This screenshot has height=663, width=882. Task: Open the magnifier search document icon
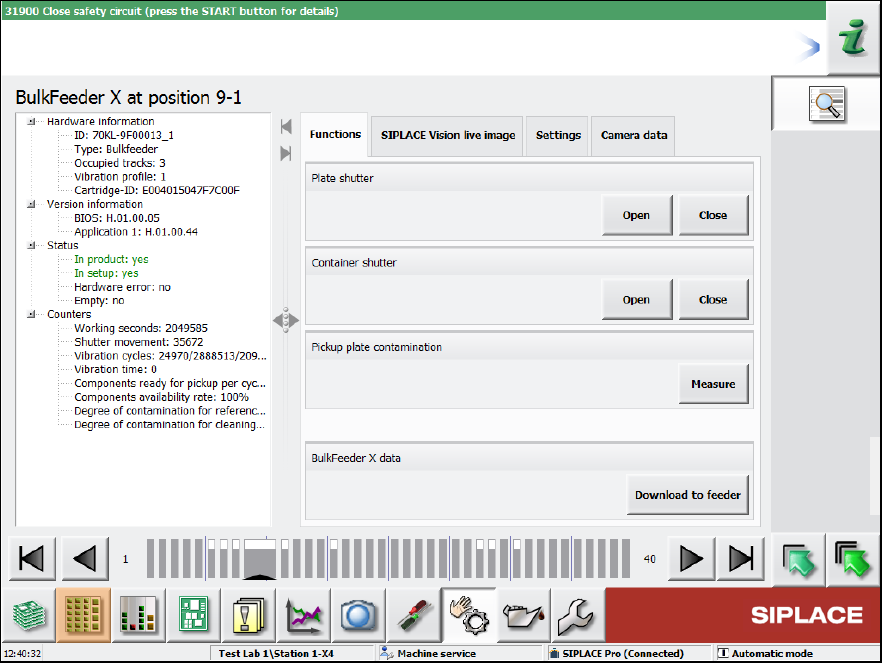pos(826,103)
